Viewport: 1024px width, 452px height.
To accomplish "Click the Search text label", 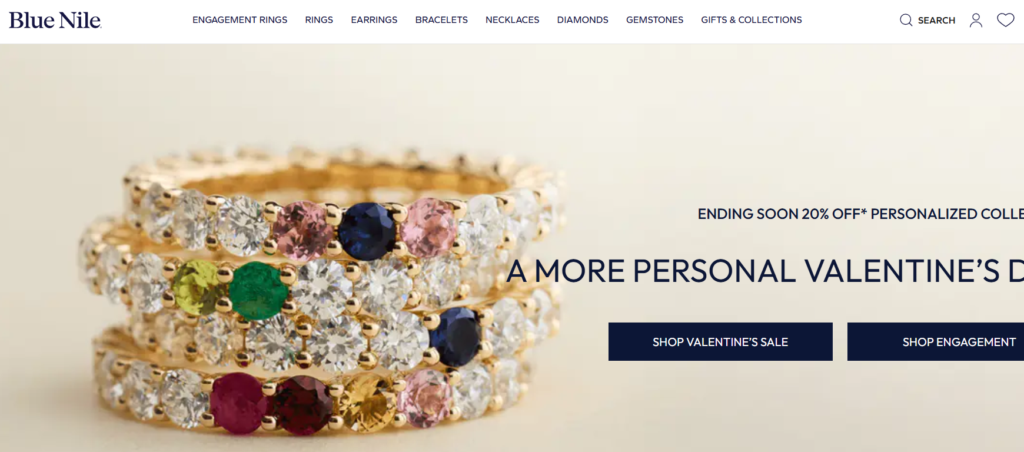I will pos(936,20).
